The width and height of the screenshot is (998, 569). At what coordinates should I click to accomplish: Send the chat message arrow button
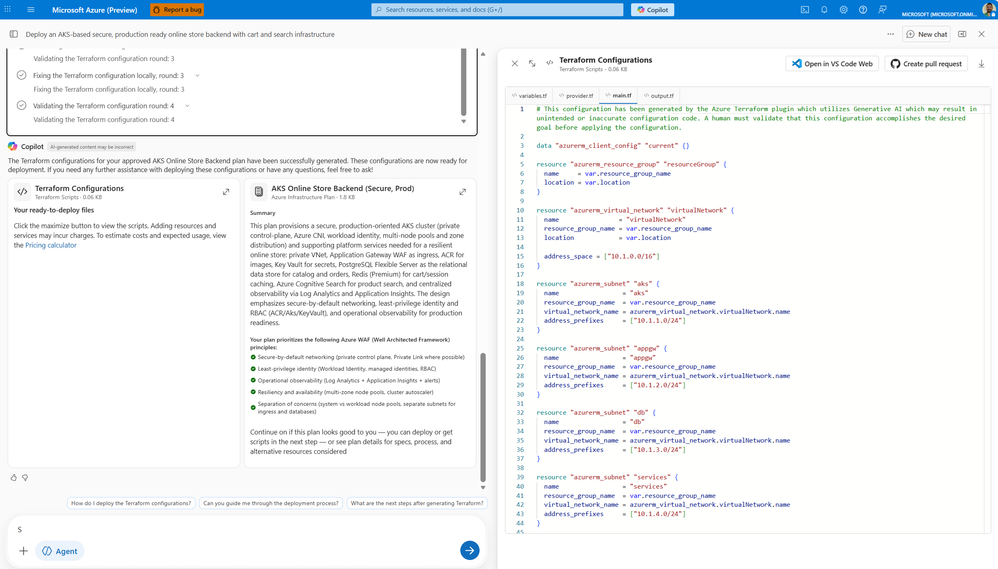[x=470, y=551]
